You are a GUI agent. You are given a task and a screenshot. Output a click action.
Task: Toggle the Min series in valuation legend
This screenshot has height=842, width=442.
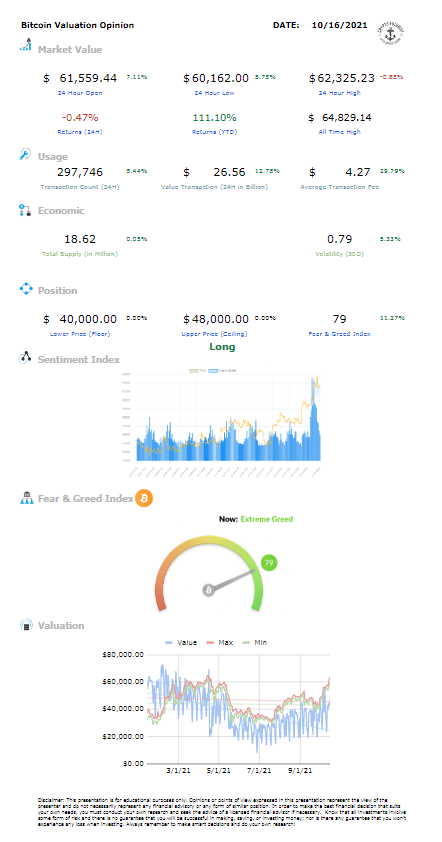(256, 642)
